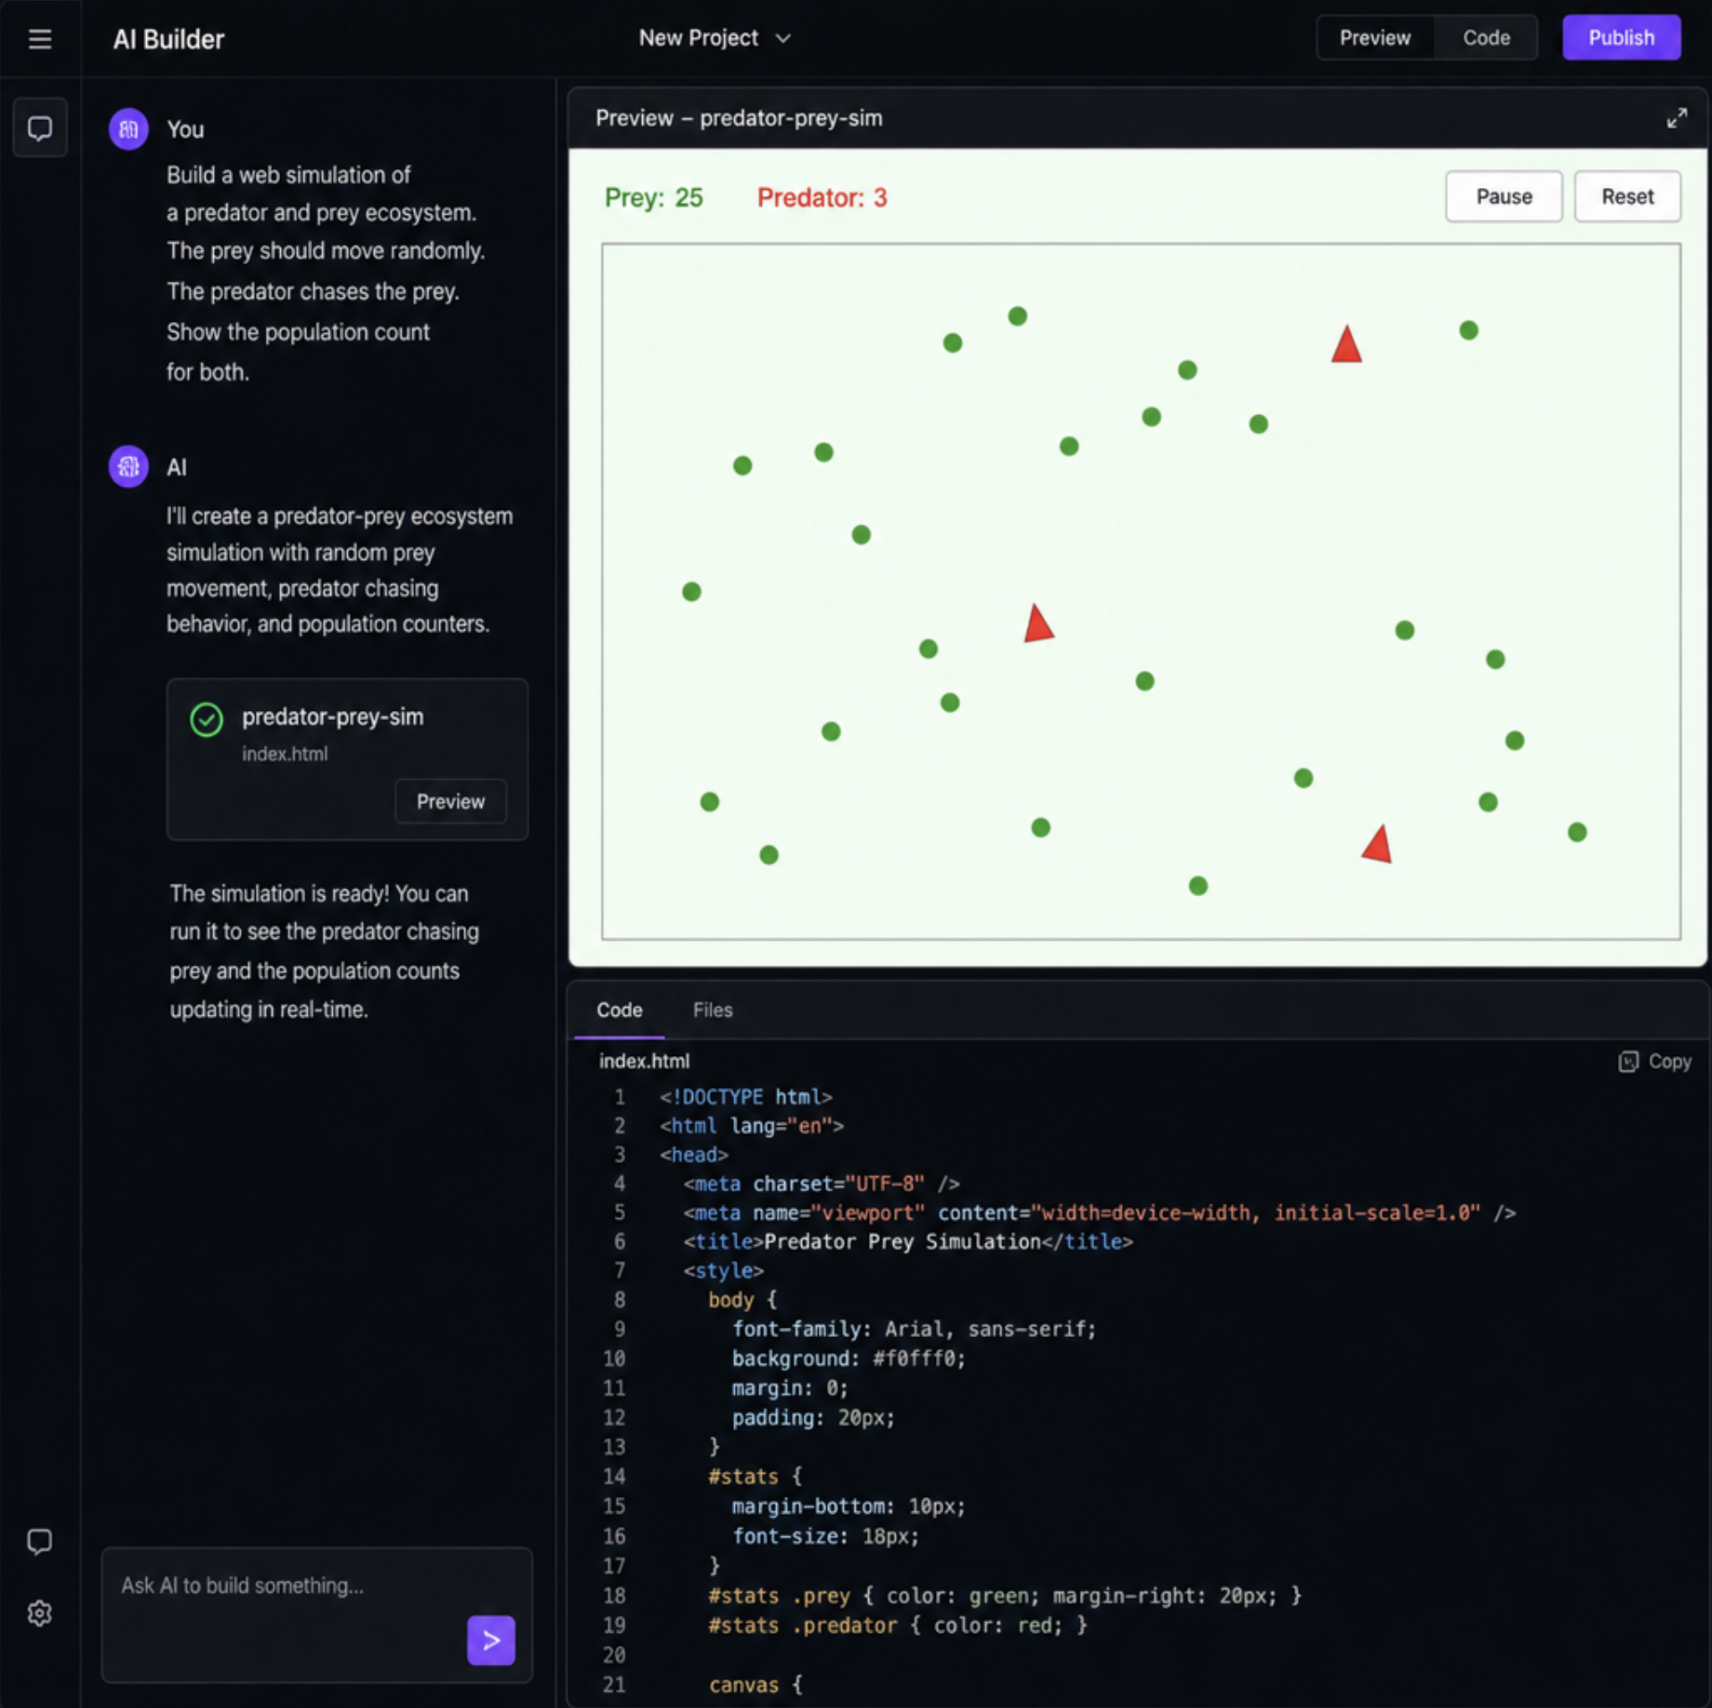Image resolution: width=1712 pixels, height=1708 pixels.
Task: Click the copy icon beside Copy
Action: (1628, 1061)
